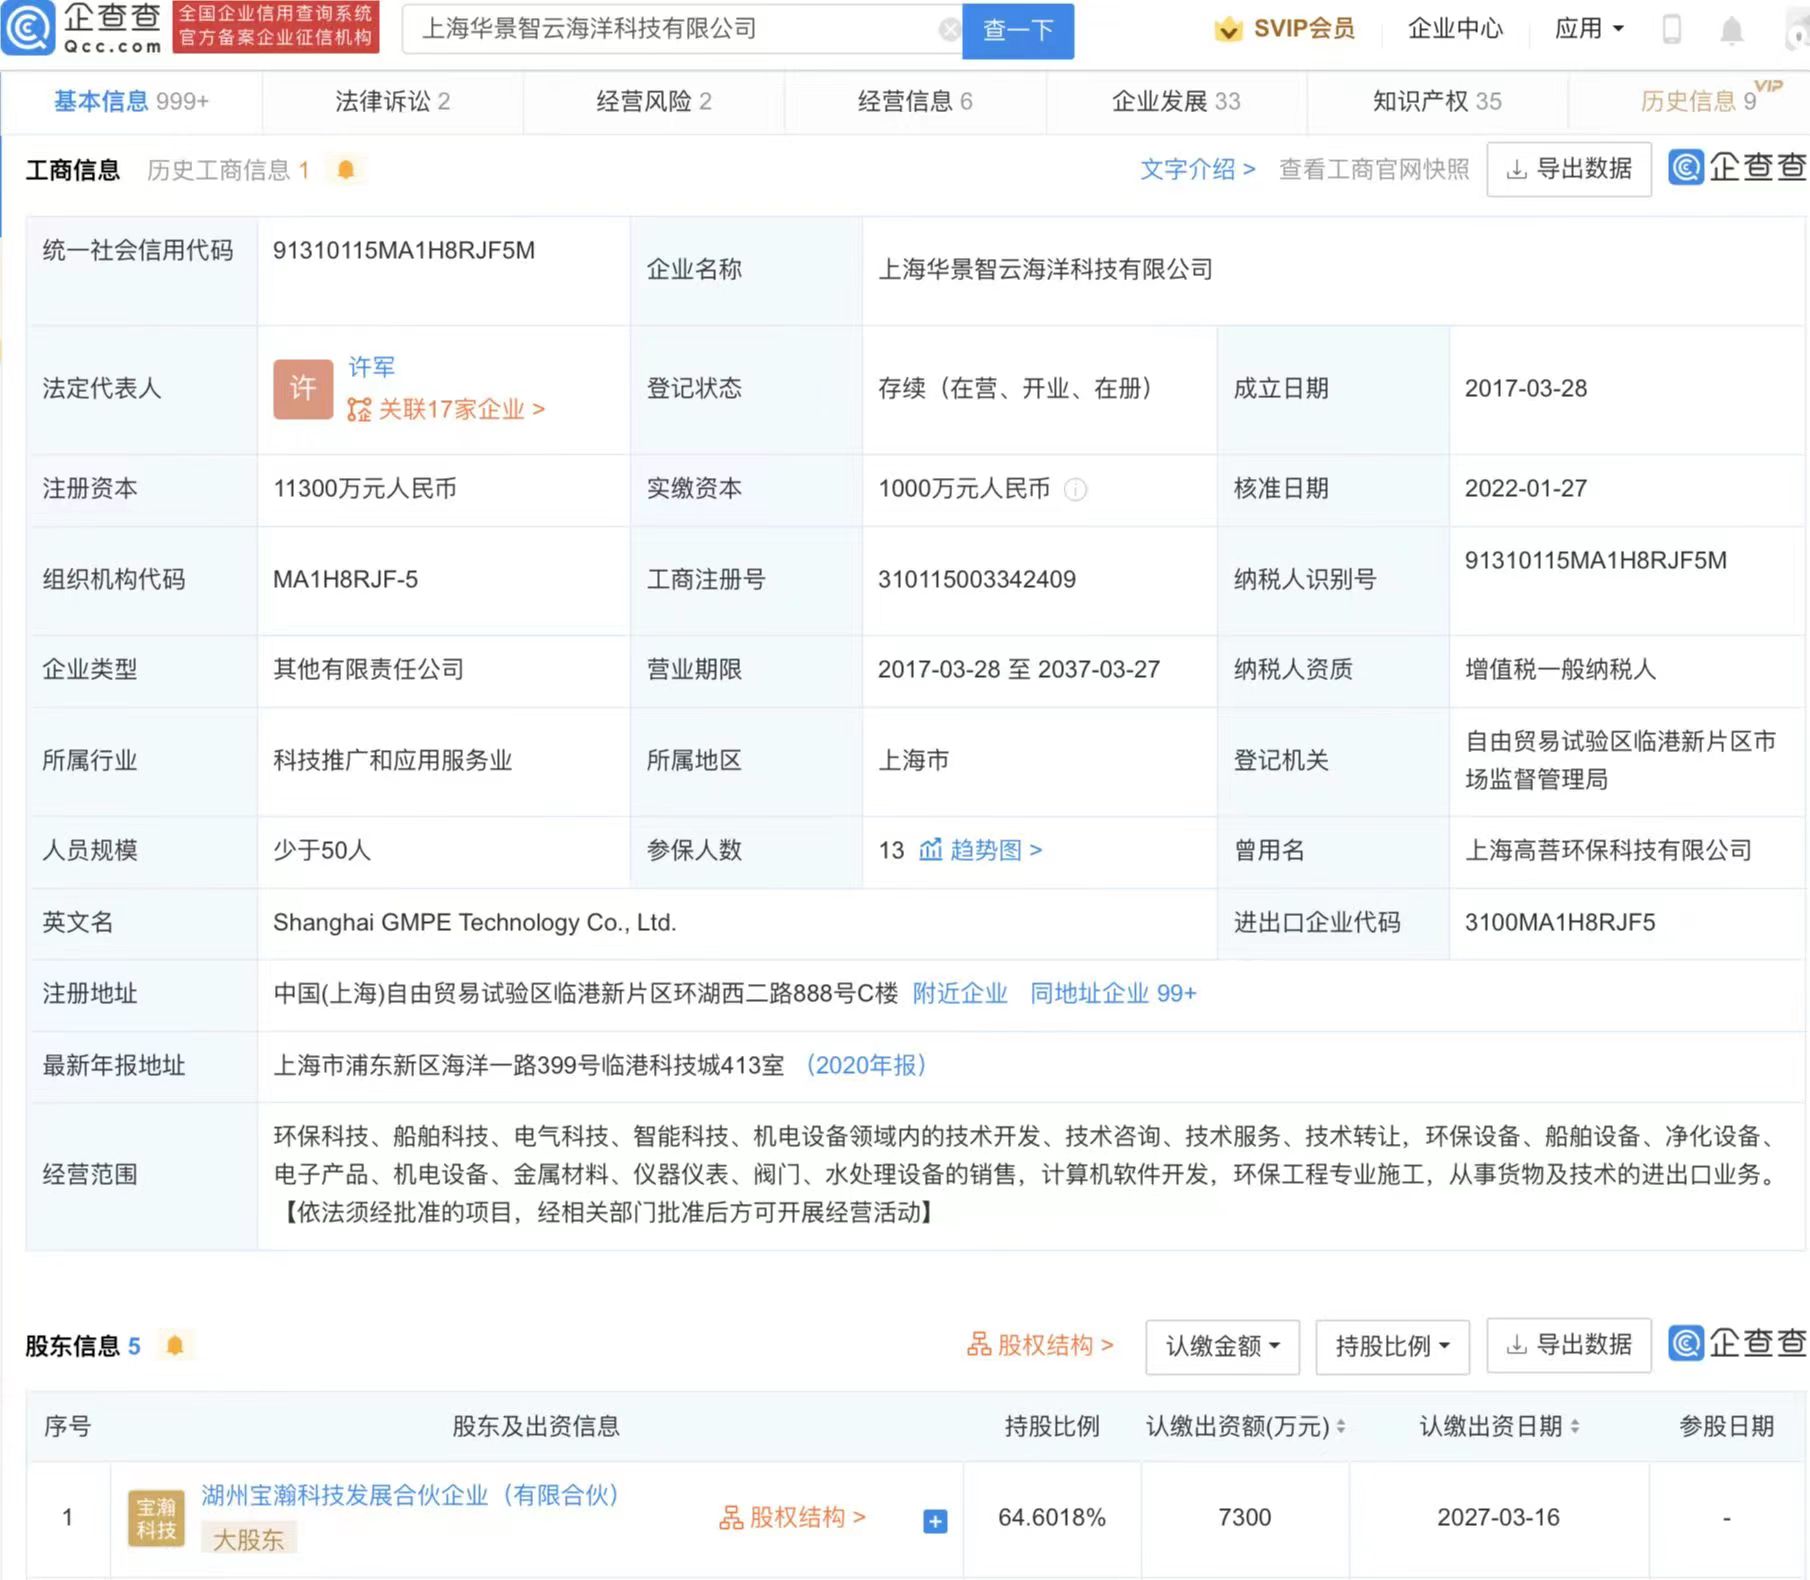Viewport: 1810px width, 1580px height.
Task: Open 关联17家企业 link
Action: [x=446, y=409]
